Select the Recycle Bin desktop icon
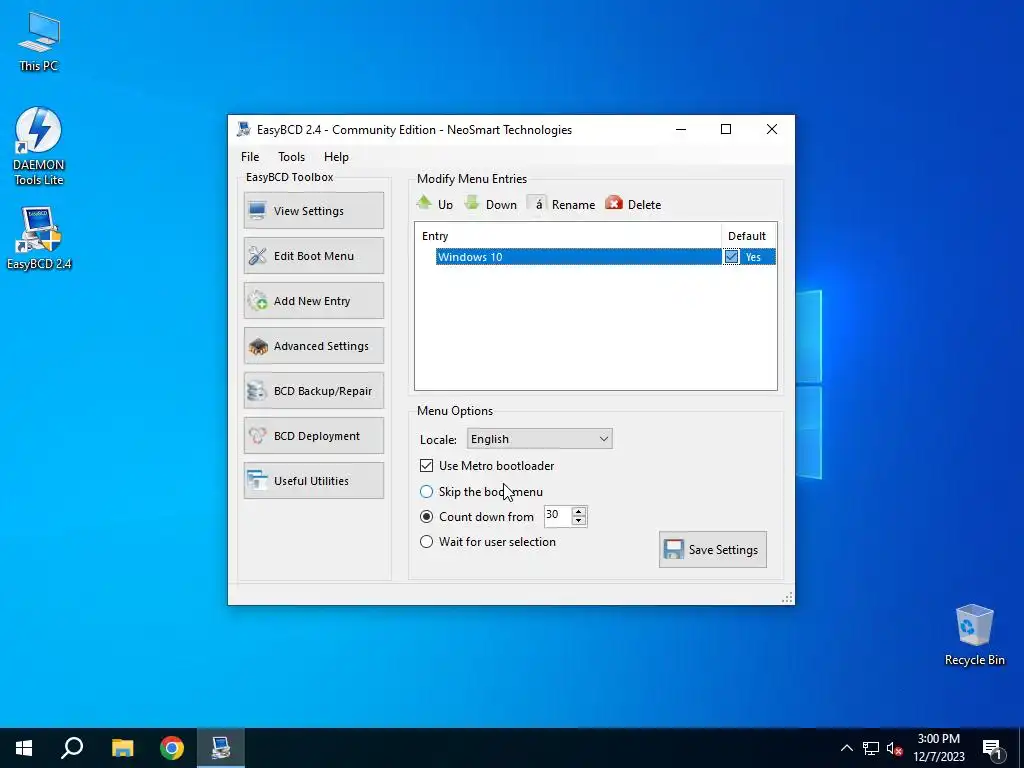This screenshot has height=768, width=1024. click(x=974, y=635)
